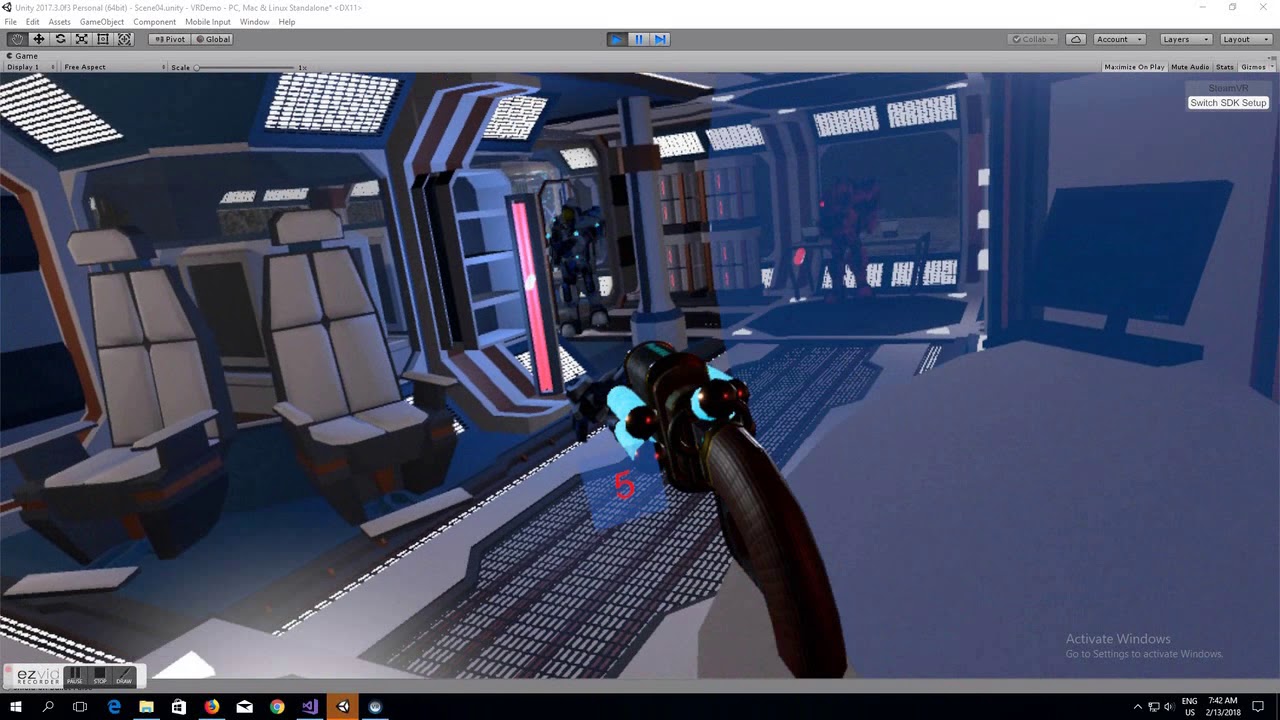This screenshot has width=1280, height=720.
Task: Toggle Maximize On Play
Action: [1134, 67]
